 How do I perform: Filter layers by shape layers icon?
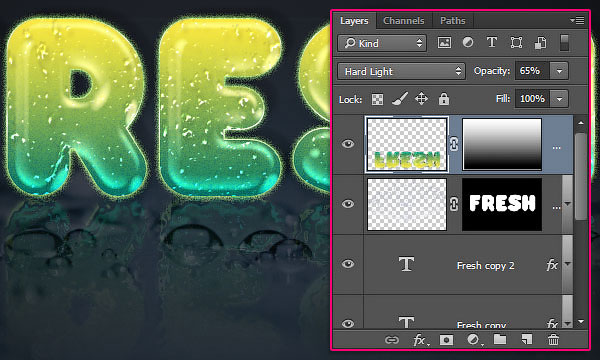[516, 42]
